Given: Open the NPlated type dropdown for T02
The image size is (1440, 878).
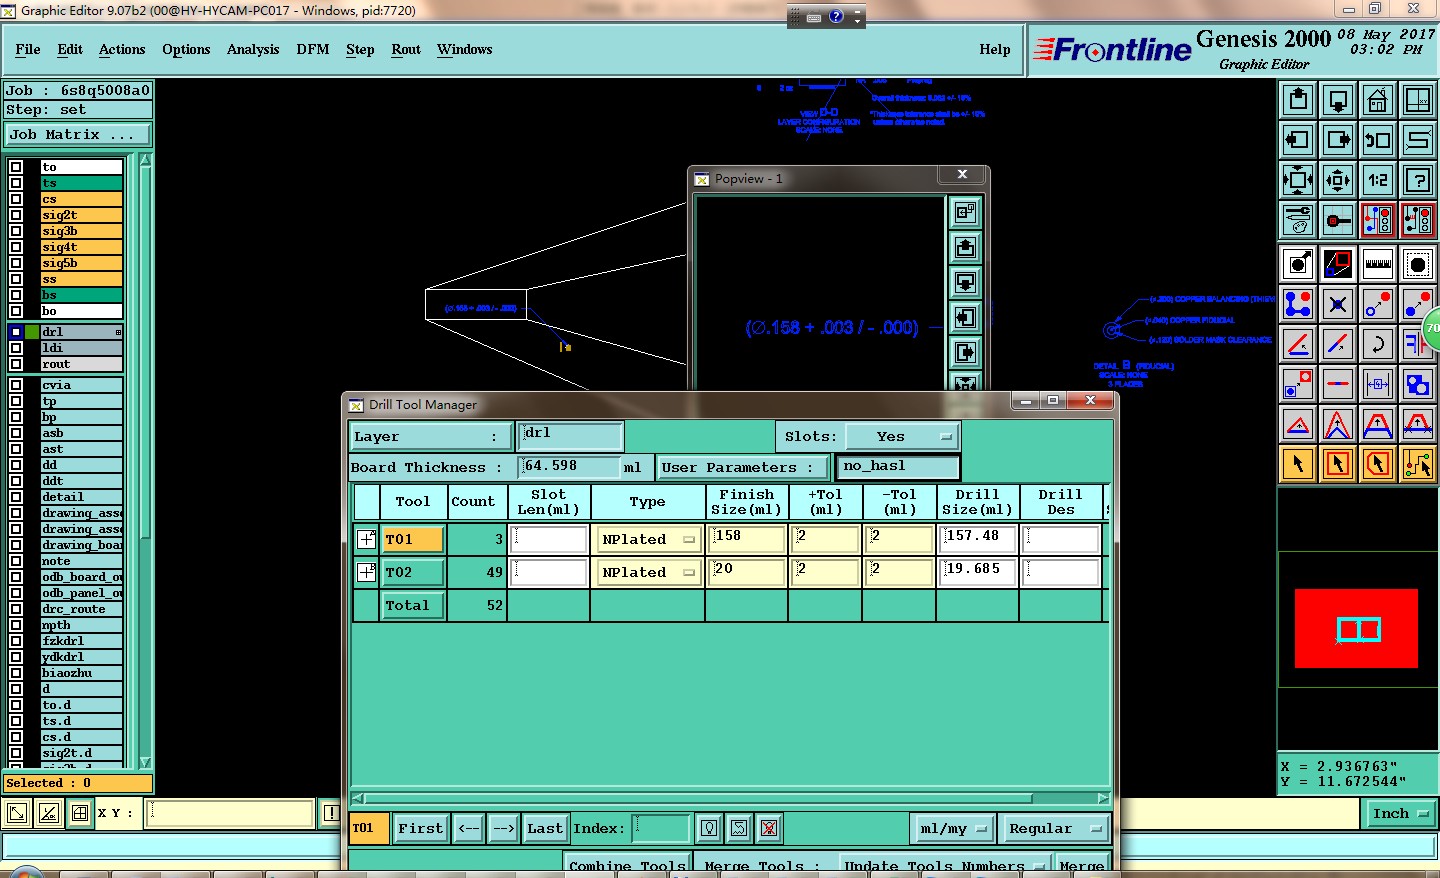Looking at the screenshot, I should pyautogui.click(x=647, y=572).
